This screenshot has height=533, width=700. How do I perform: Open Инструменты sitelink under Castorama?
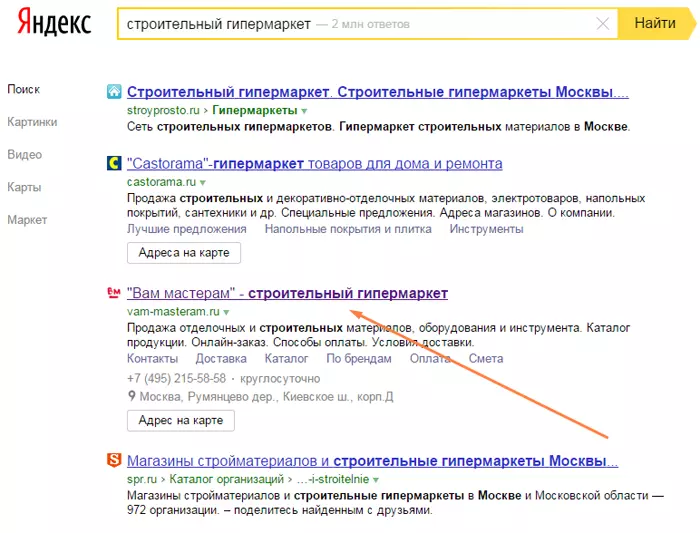click(487, 229)
